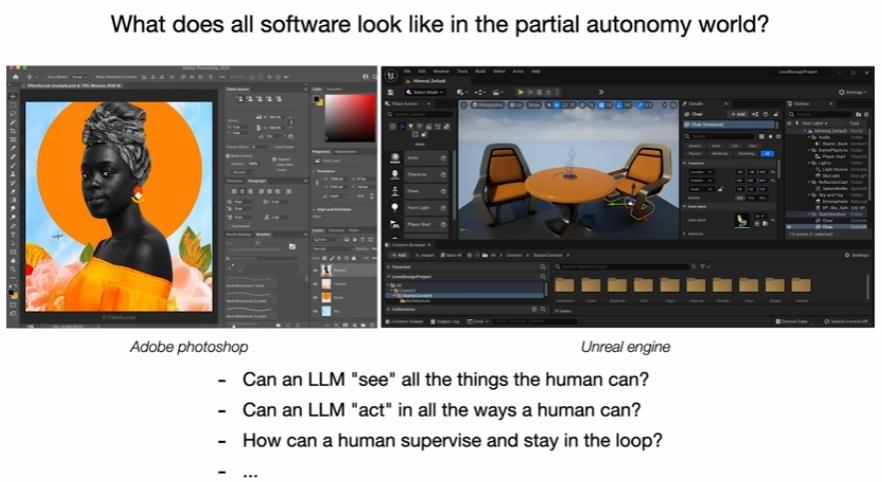Select the Move tool in Photoshop toolbar
Screen dimensions: 882x482
click(x=12, y=97)
